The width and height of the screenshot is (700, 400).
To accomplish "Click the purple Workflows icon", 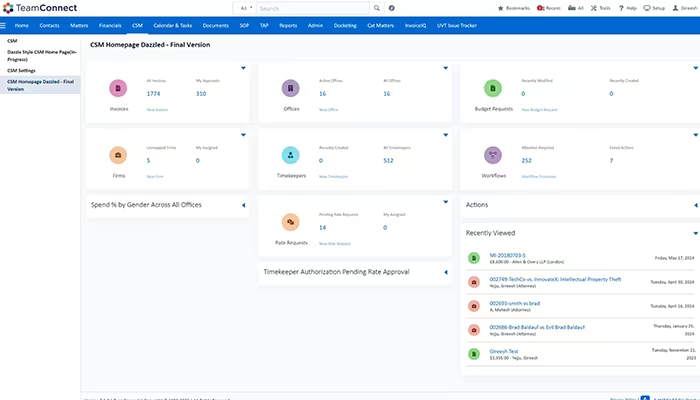I will pyautogui.click(x=493, y=155).
